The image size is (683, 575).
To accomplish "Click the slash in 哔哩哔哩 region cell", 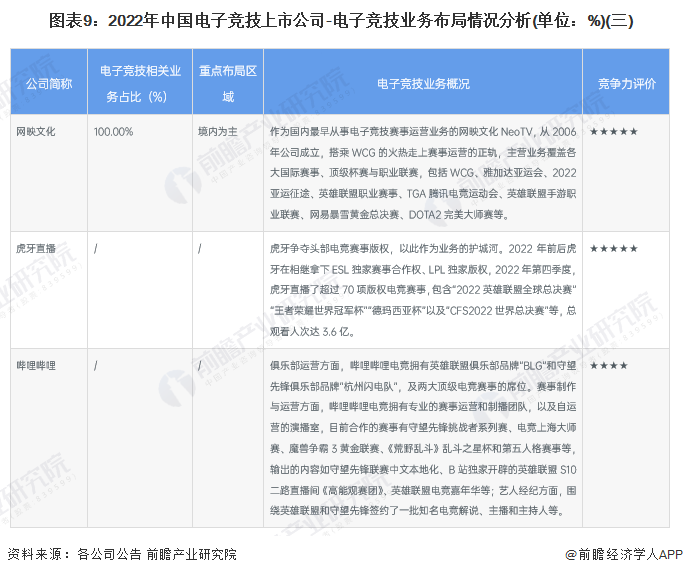I will 200,366.
